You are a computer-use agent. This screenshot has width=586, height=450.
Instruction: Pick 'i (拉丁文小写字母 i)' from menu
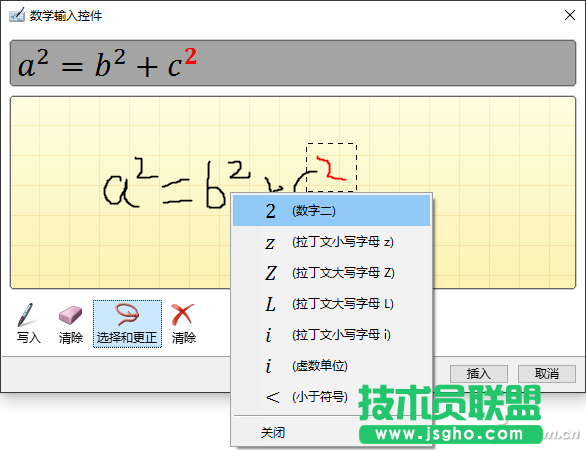331,335
